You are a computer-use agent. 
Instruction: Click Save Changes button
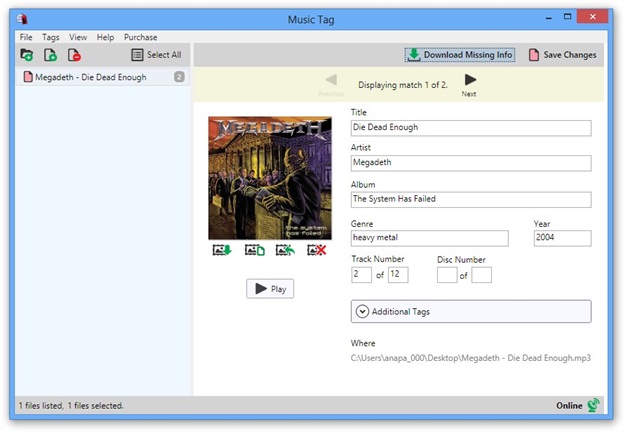(x=562, y=55)
